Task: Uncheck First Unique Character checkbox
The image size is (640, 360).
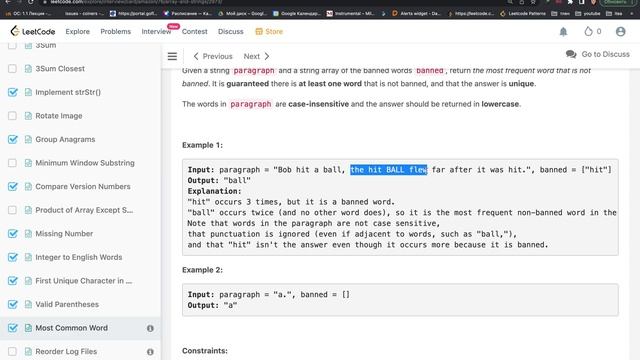Action: [x=13, y=281]
